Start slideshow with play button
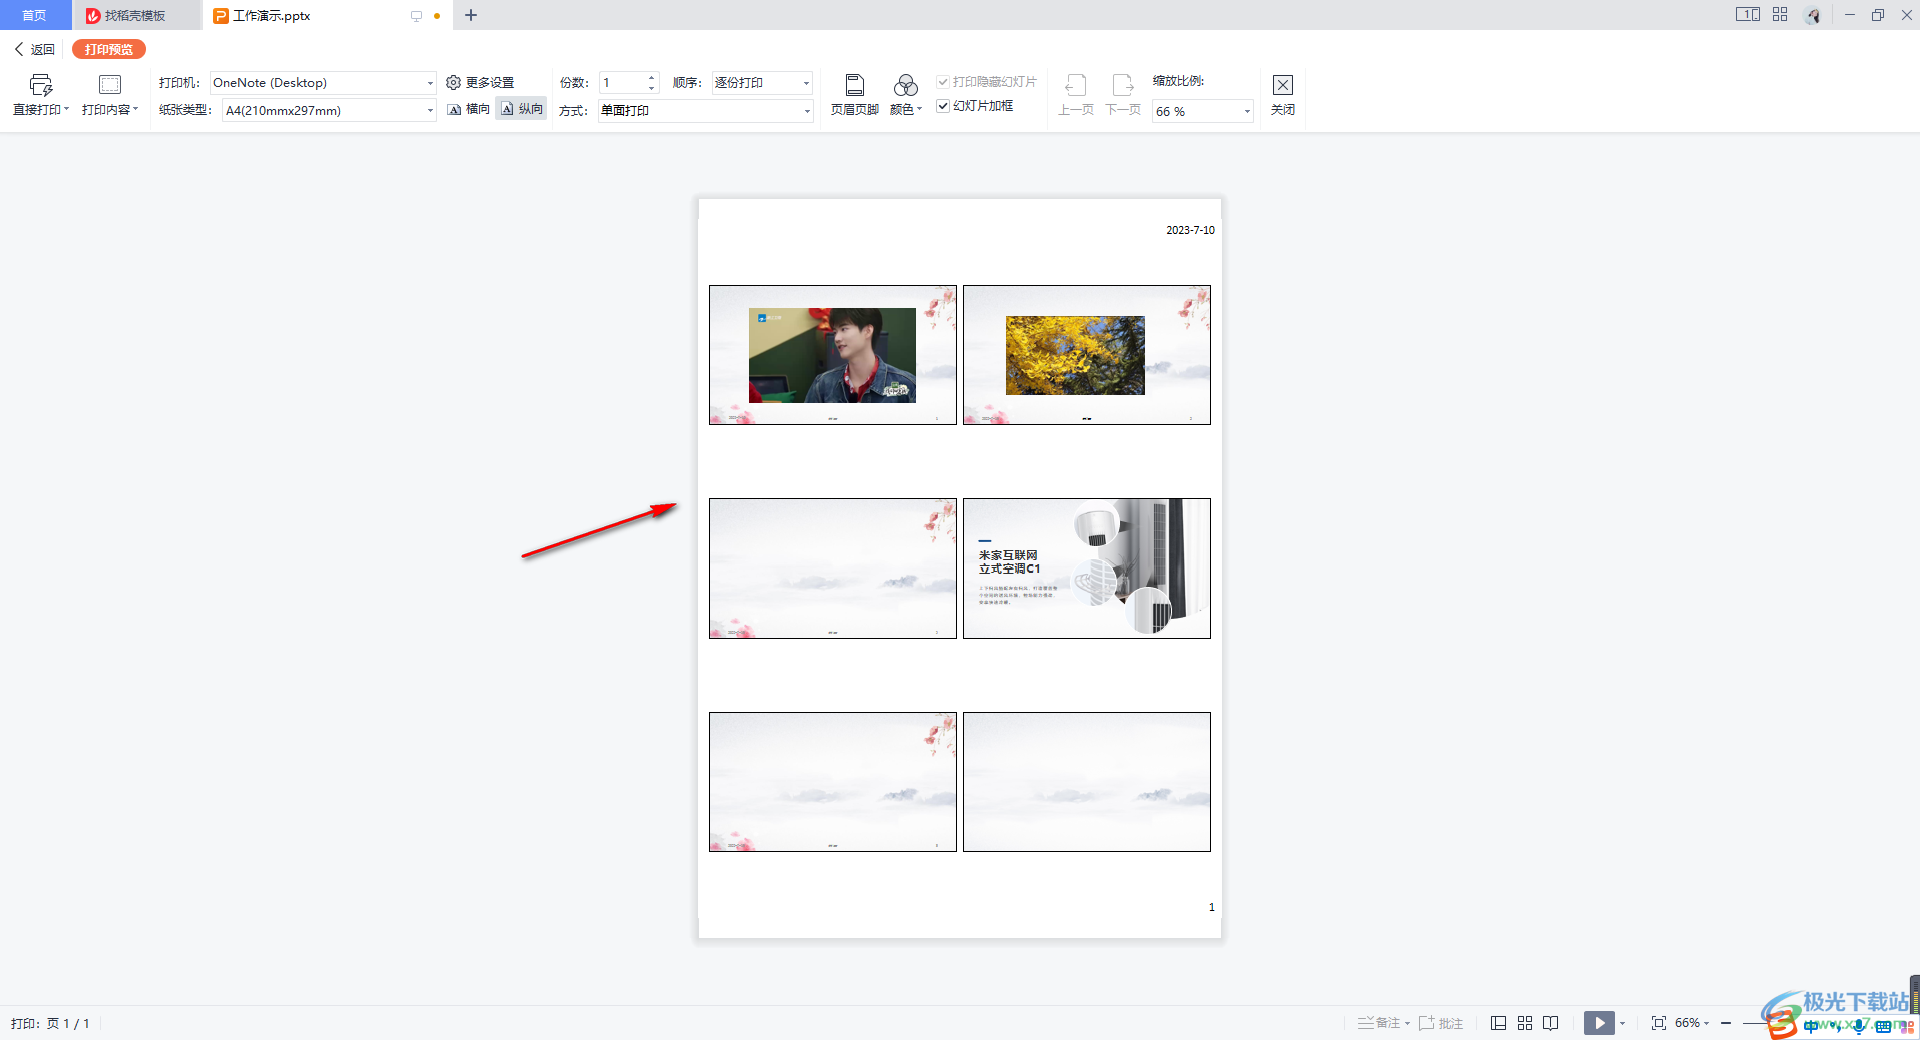The height and width of the screenshot is (1040, 1920). pyautogui.click(x=1599, y=1022)
